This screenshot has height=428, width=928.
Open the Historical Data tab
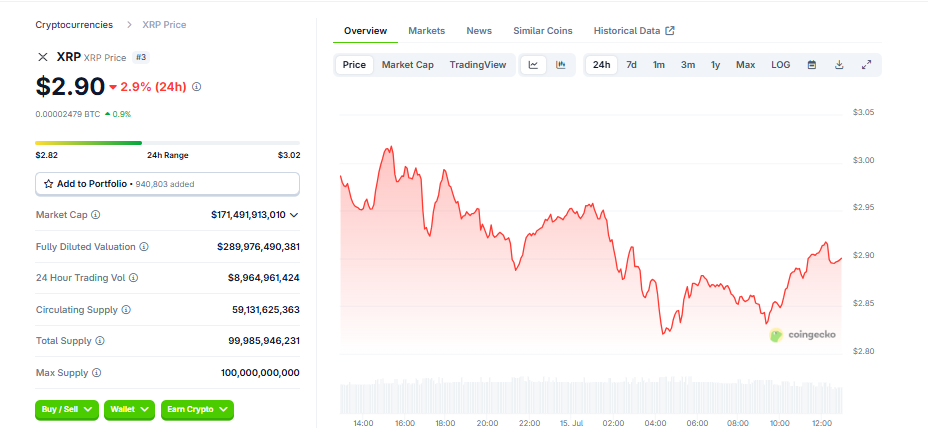pyautogui.click(x=634, y=31)
